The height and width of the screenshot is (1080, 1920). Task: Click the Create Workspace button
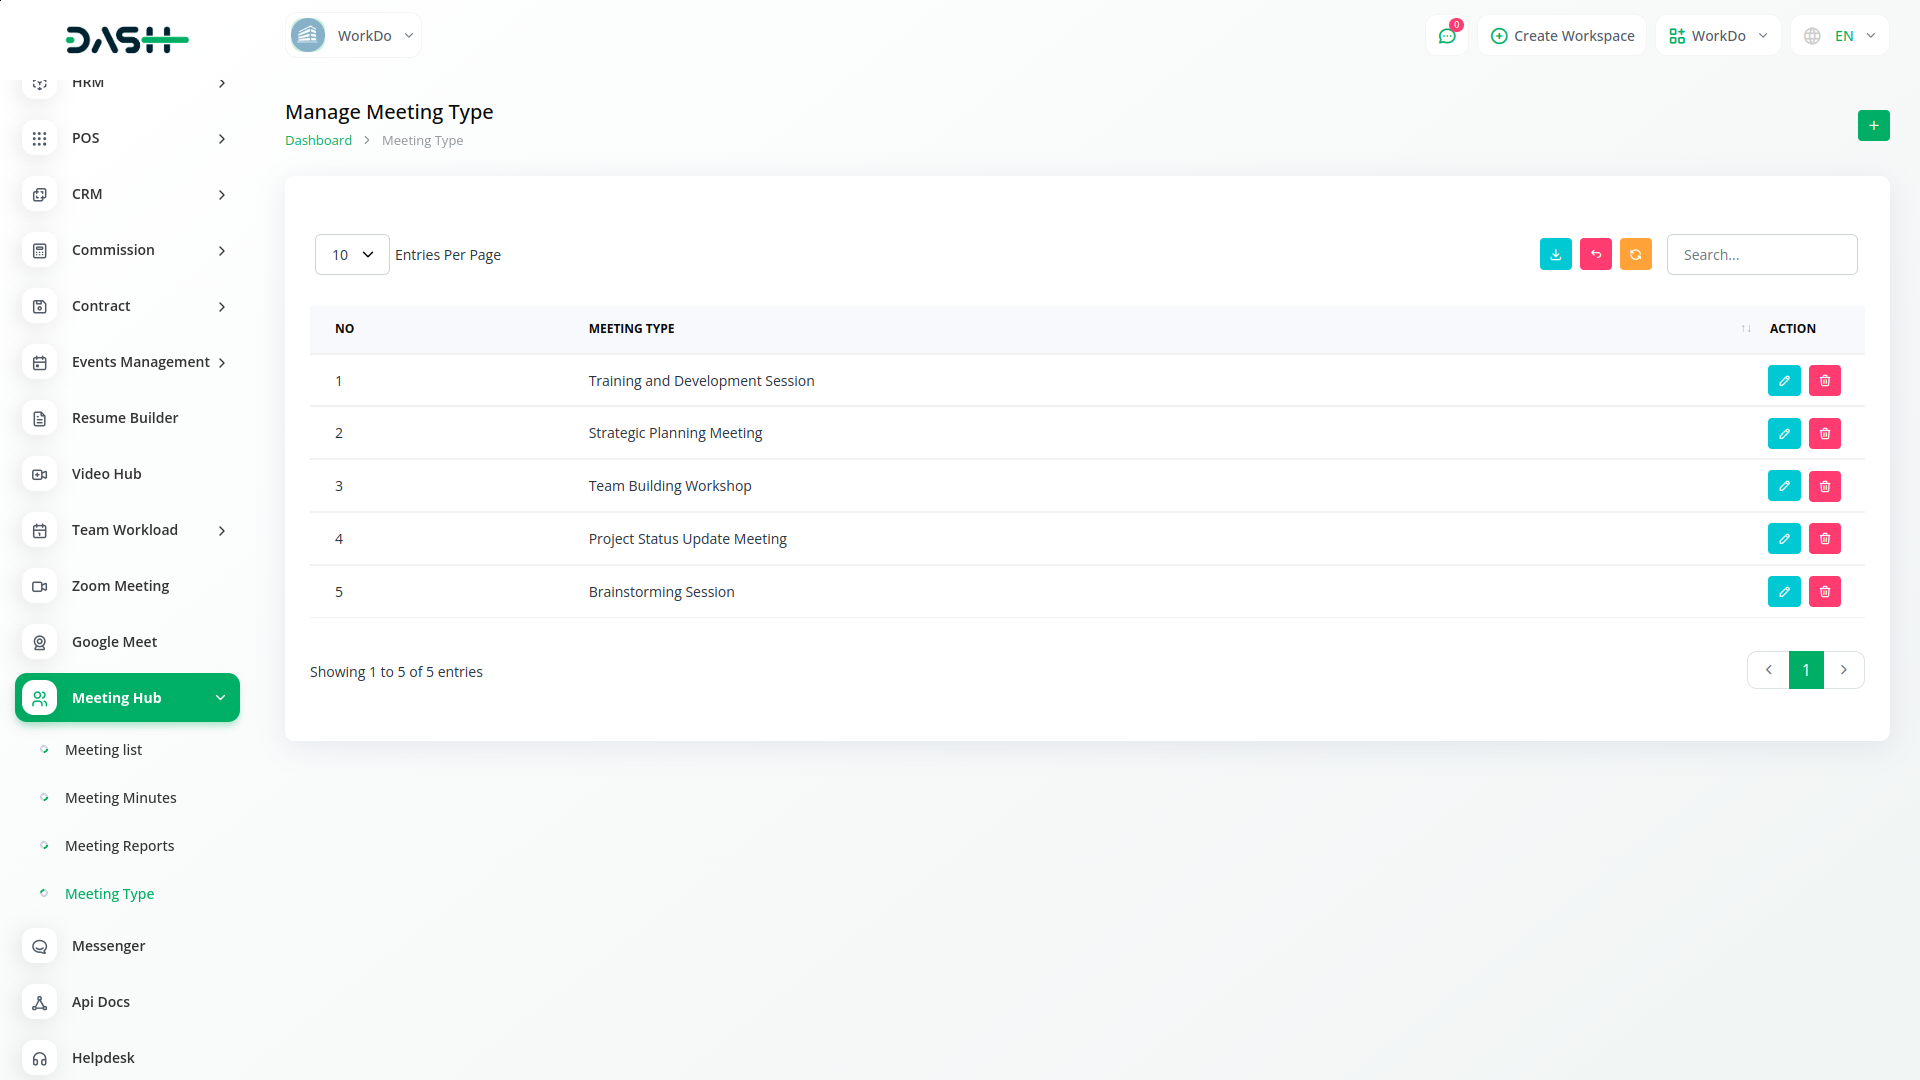tap(1562, 36)
